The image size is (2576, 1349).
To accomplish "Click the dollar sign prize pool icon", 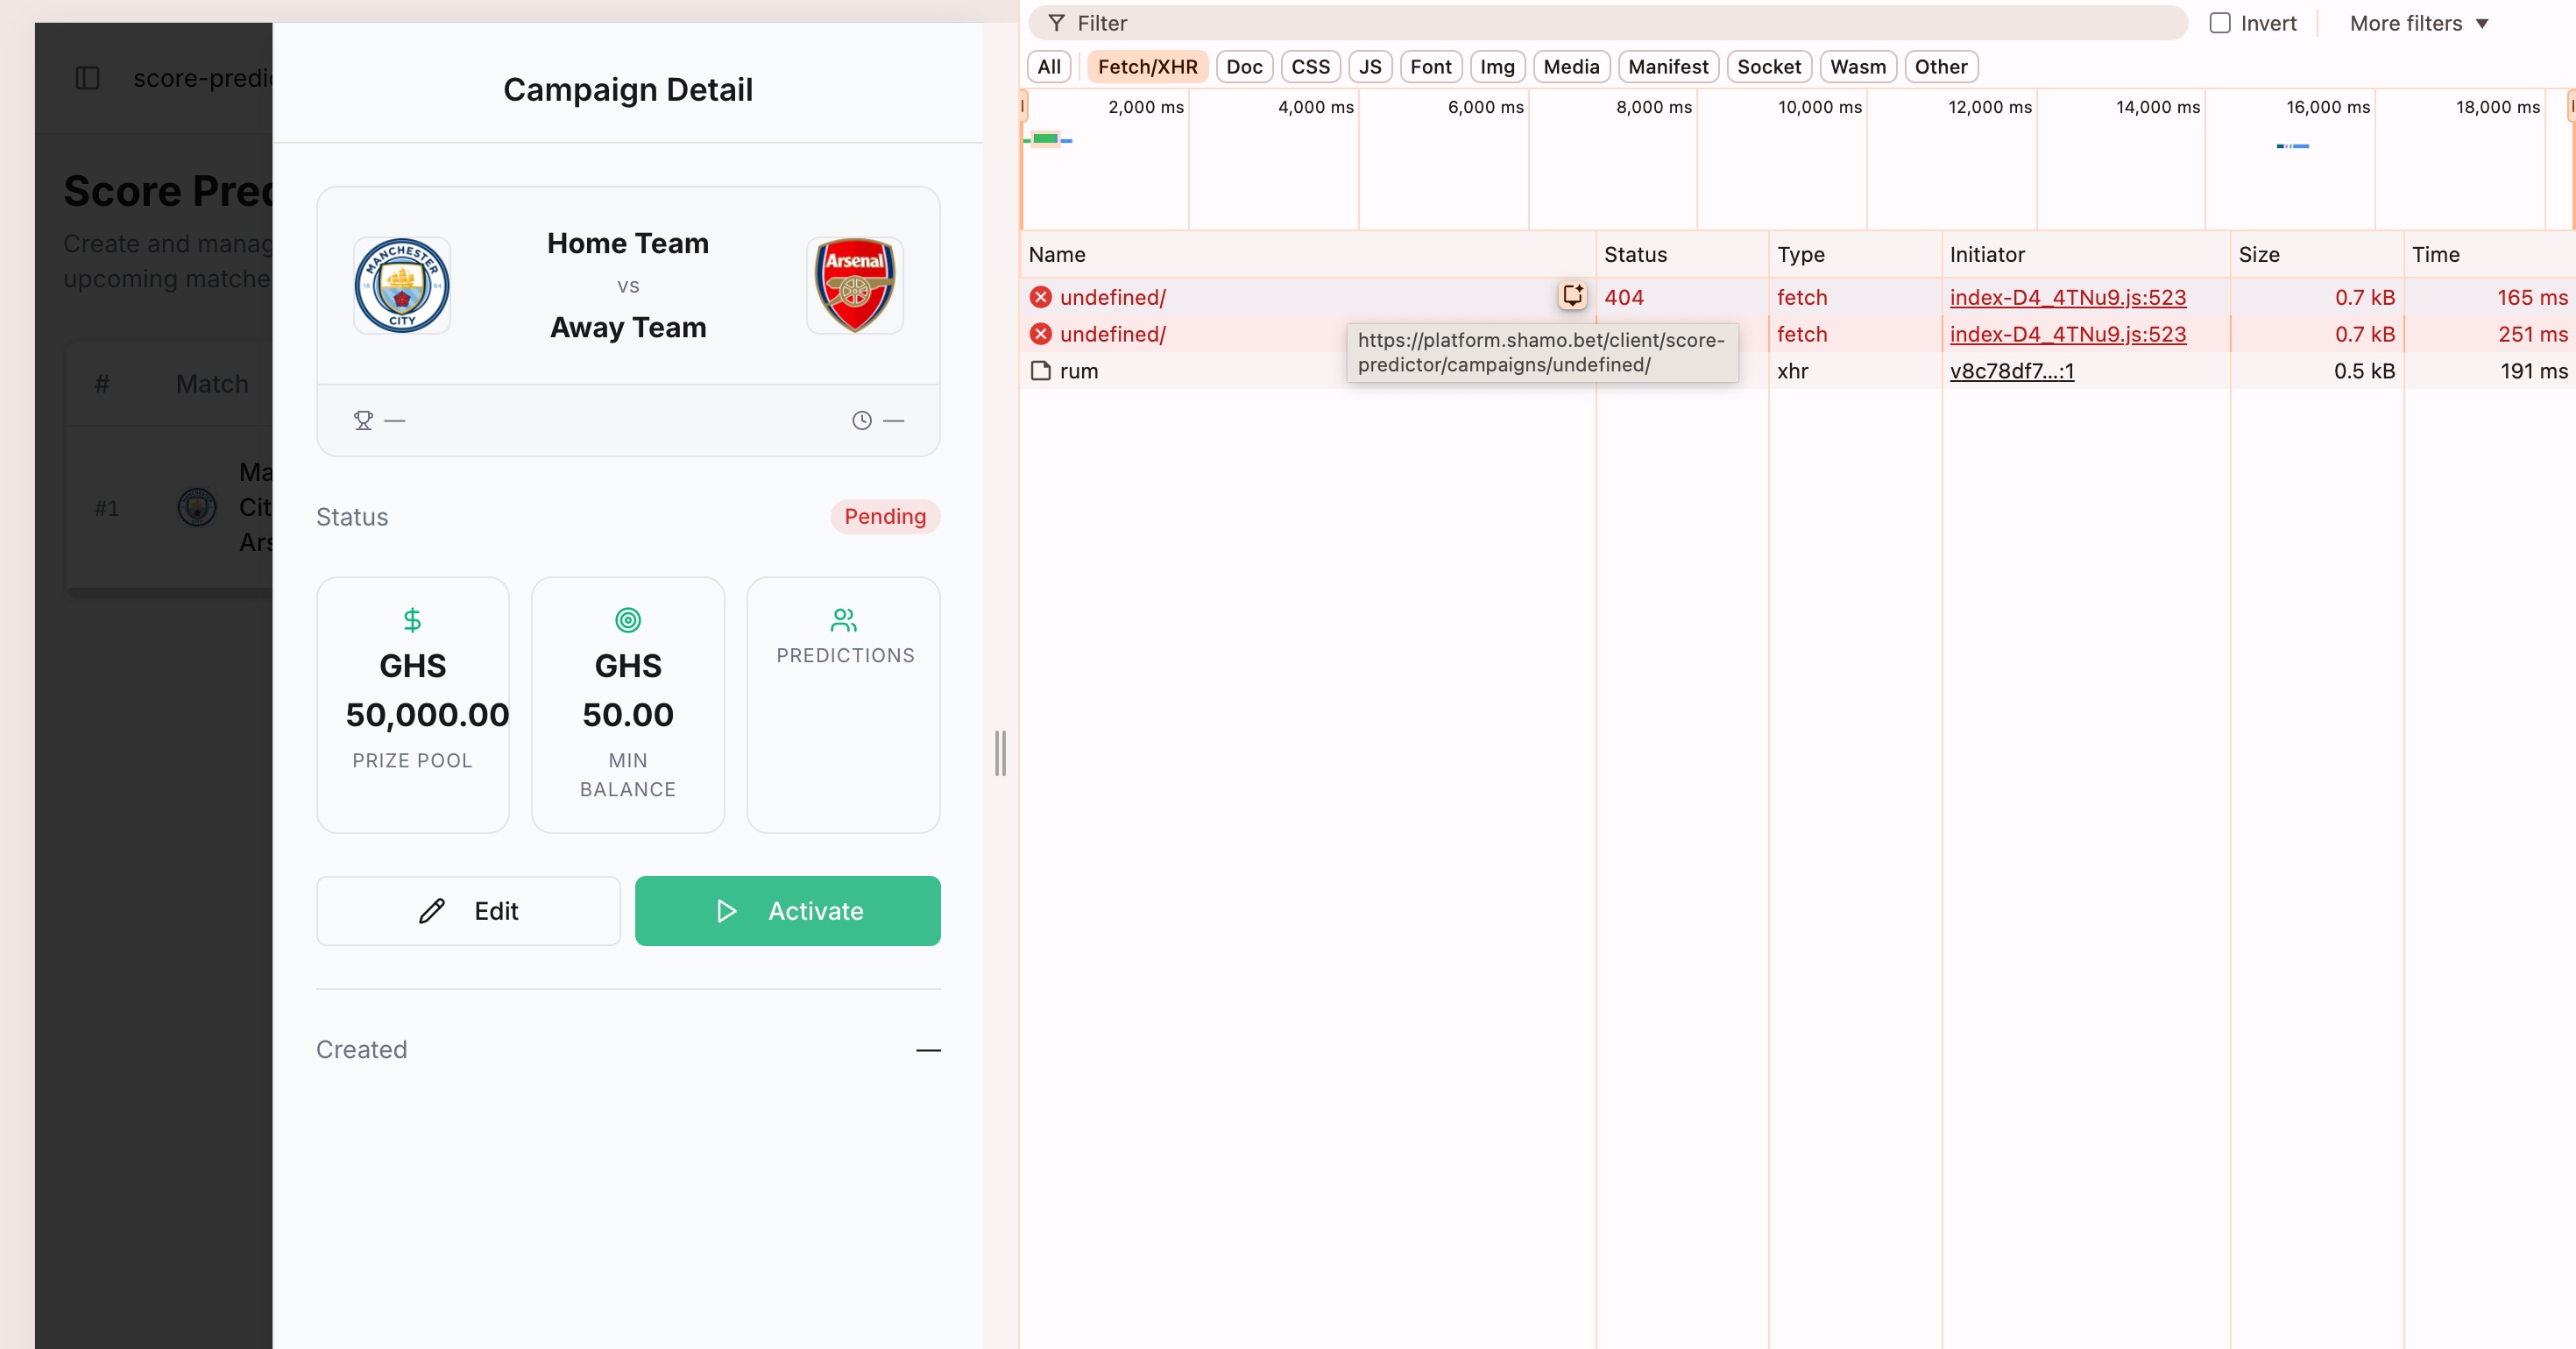I will pyautogui.click(x=412, y=620).
